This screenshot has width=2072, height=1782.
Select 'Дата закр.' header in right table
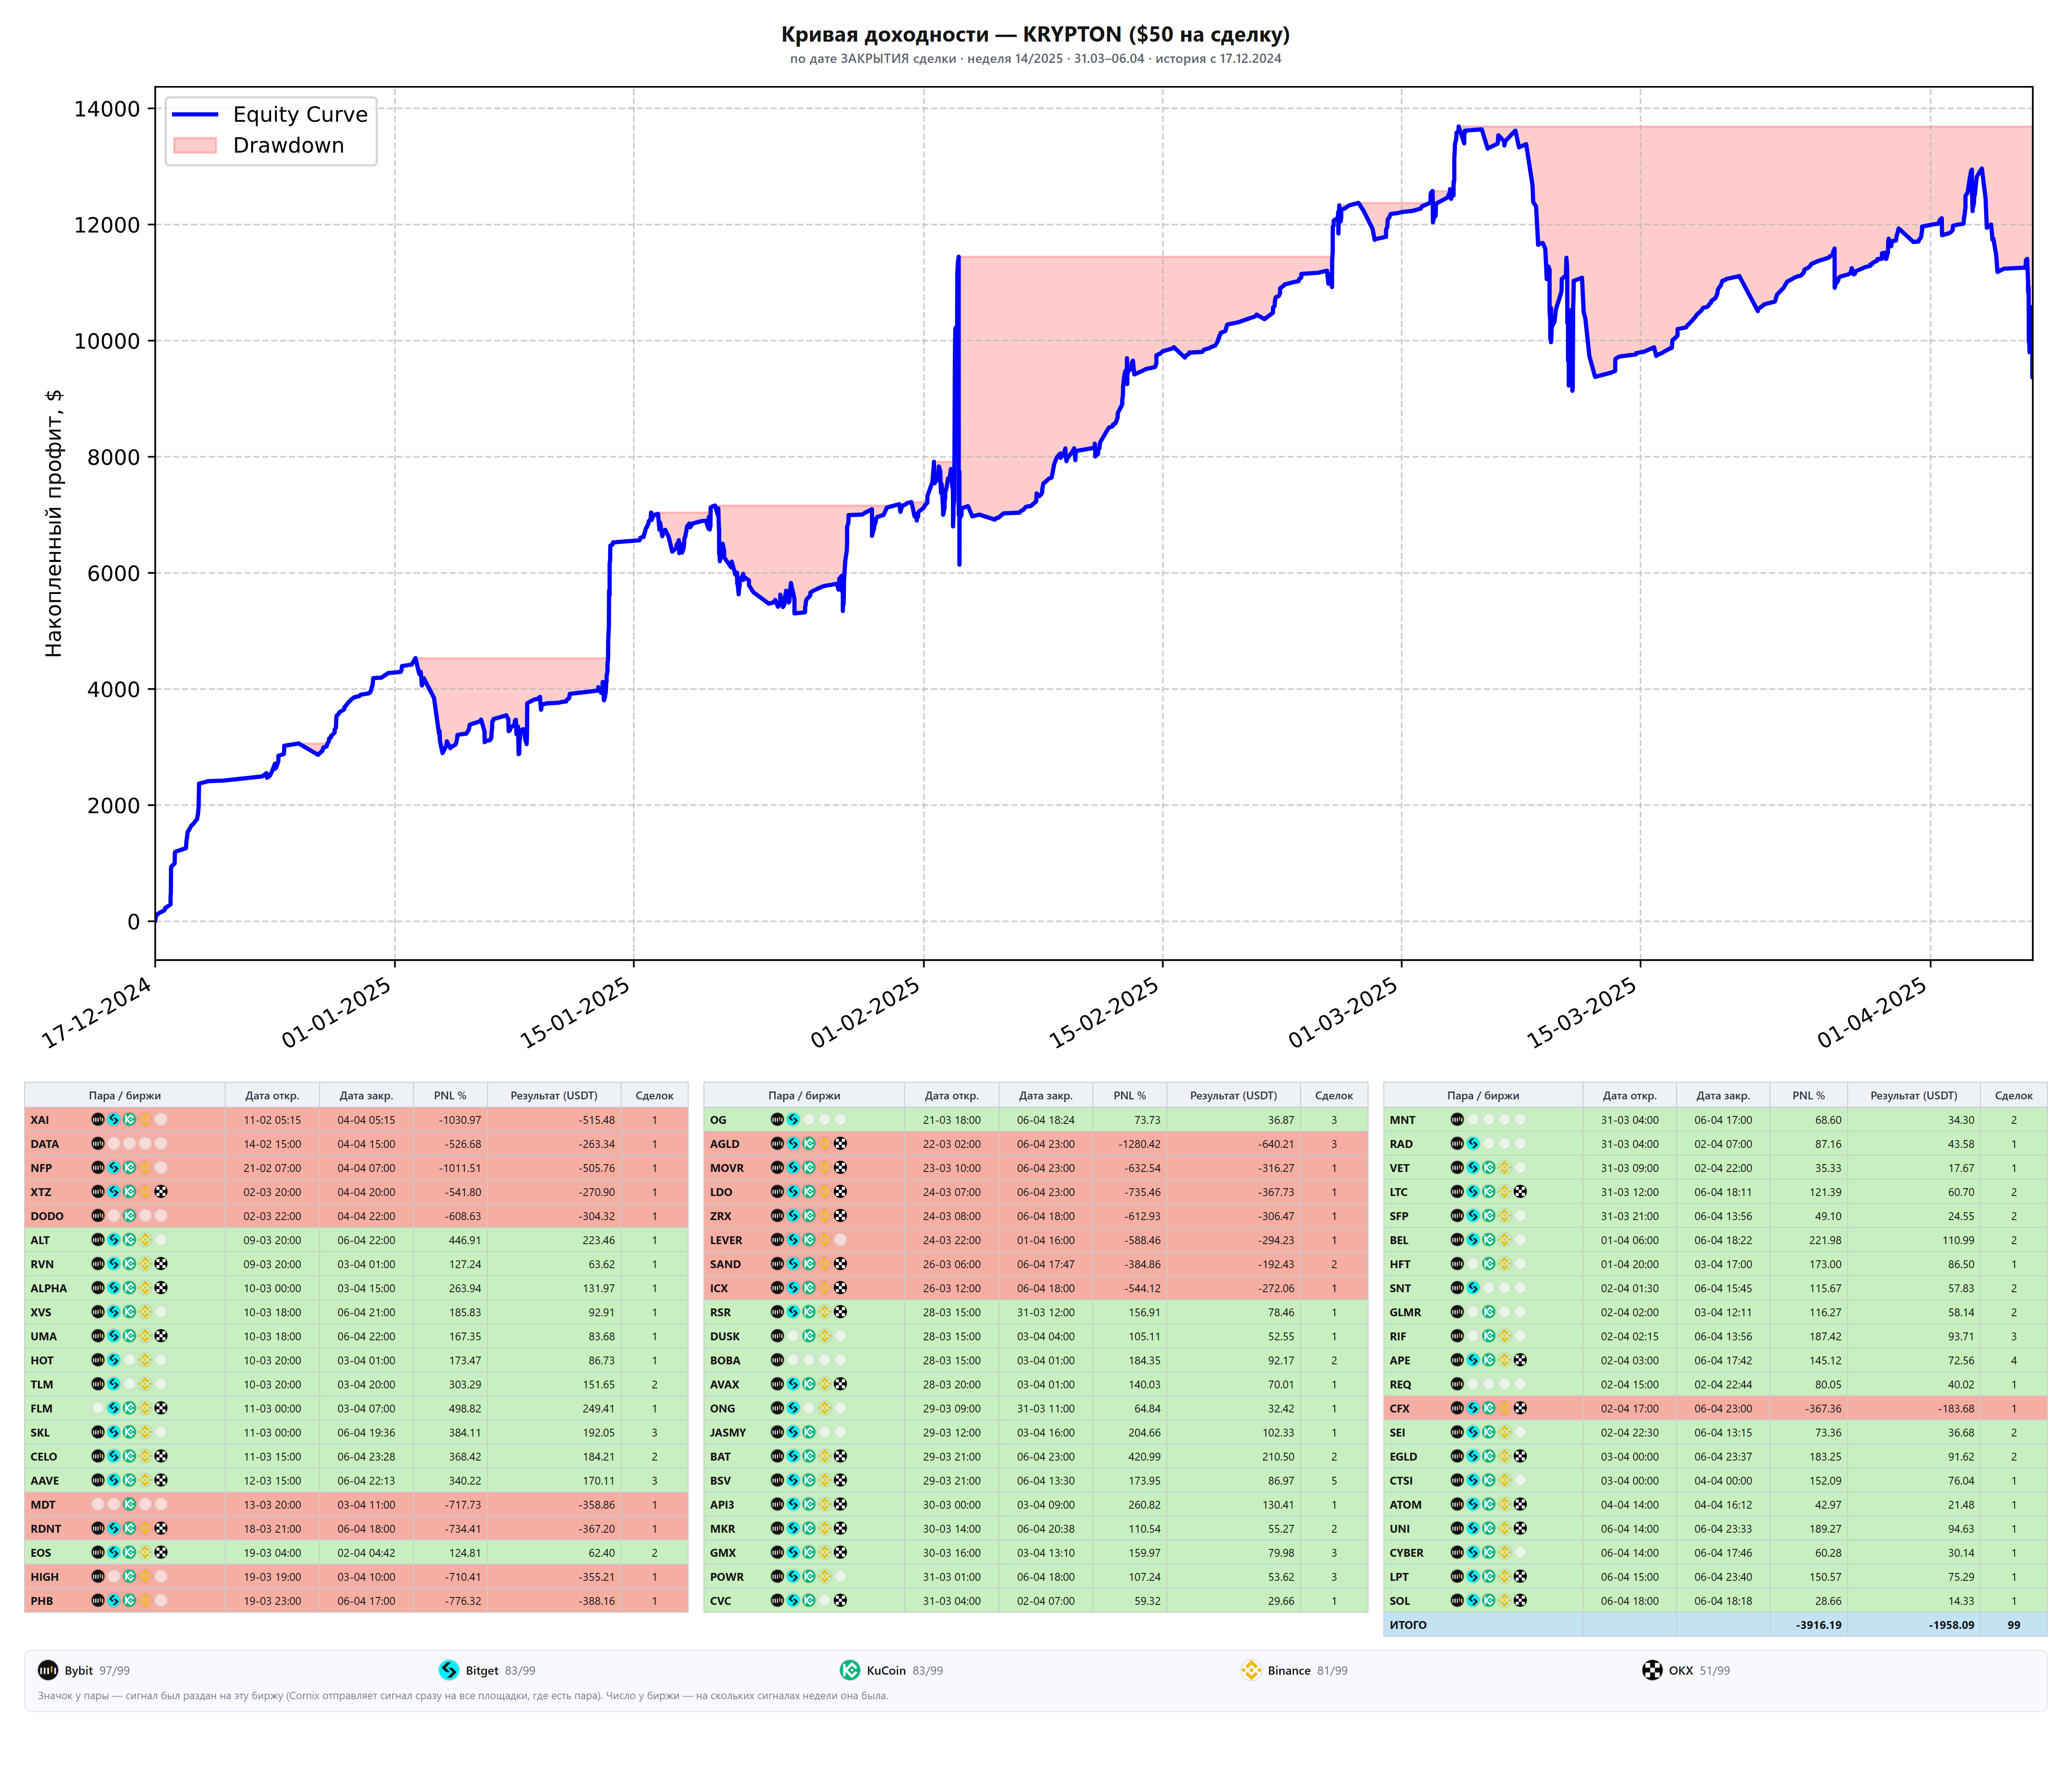pos(1723,1095)
